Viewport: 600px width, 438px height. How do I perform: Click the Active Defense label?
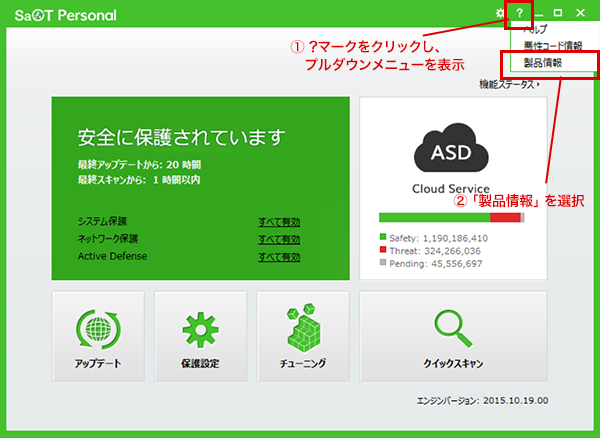[112, 256]
